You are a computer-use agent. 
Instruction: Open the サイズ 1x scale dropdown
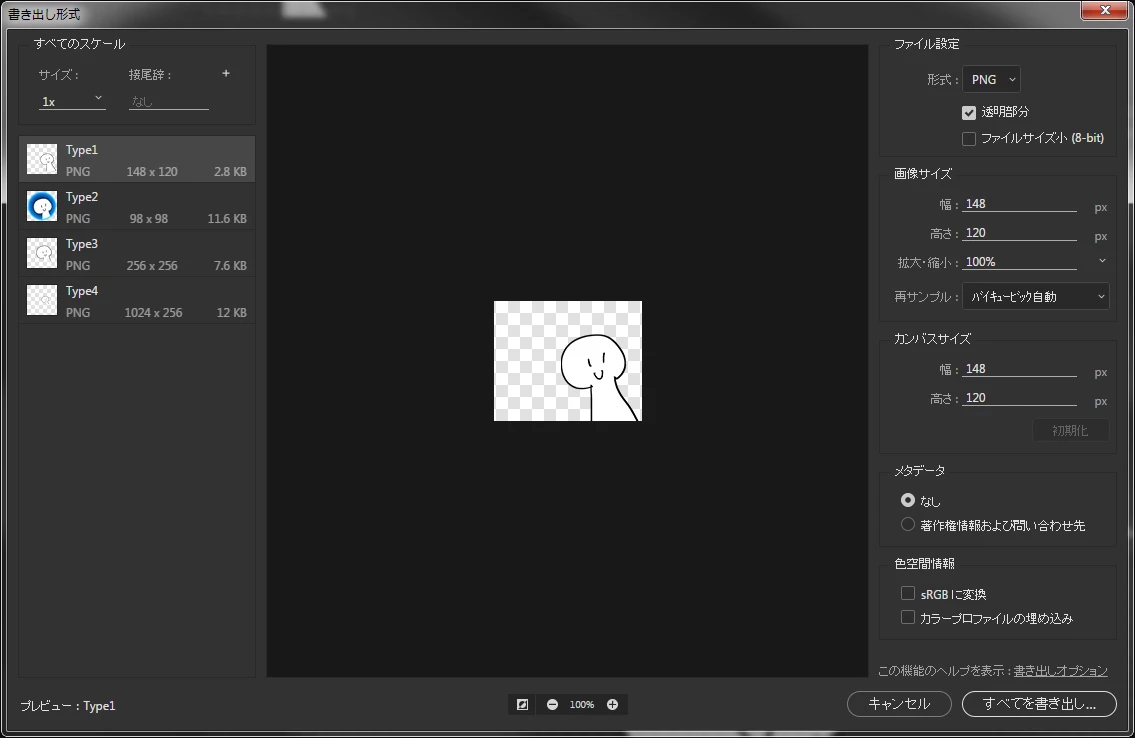point(72,101)
